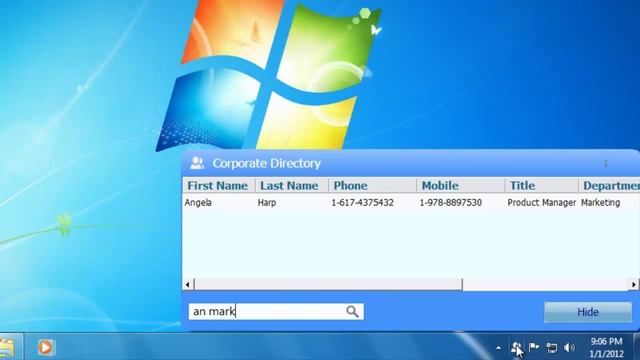This screenshot has height=360, width=640.
Task: Select the "Angela" first name cell
Action: tap(198, 202)
